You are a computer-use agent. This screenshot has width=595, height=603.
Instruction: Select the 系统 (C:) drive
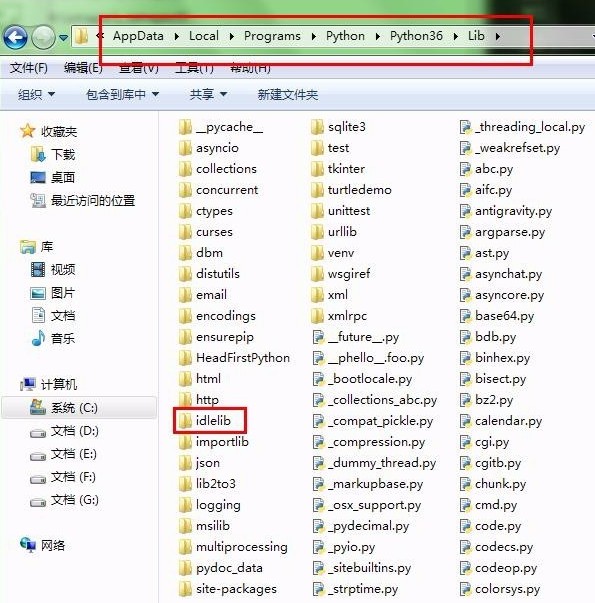point(79,408)
